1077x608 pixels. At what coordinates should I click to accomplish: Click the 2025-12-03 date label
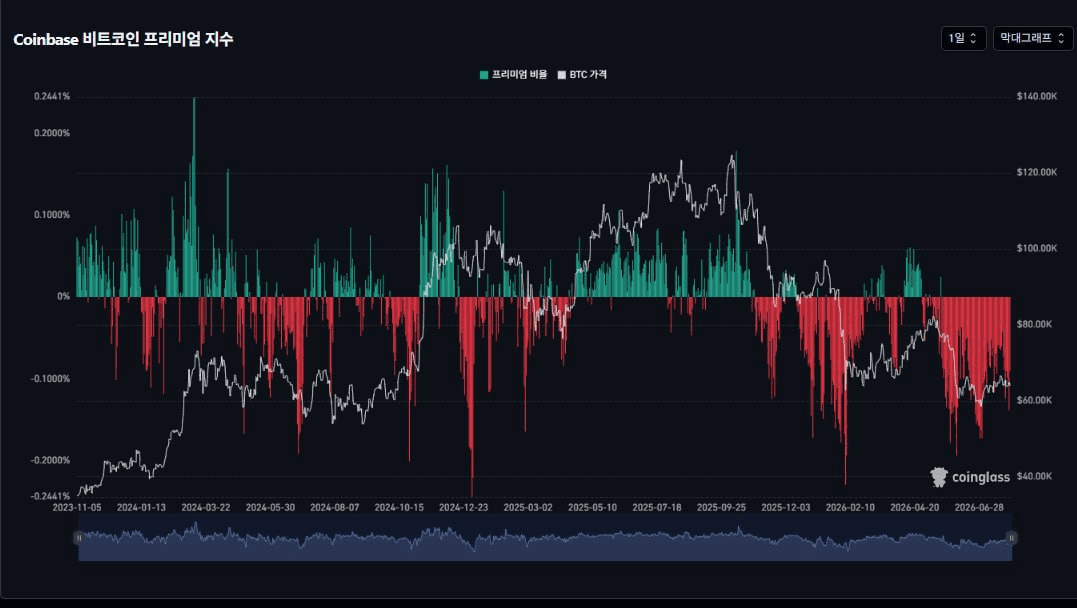click(786, 507)
